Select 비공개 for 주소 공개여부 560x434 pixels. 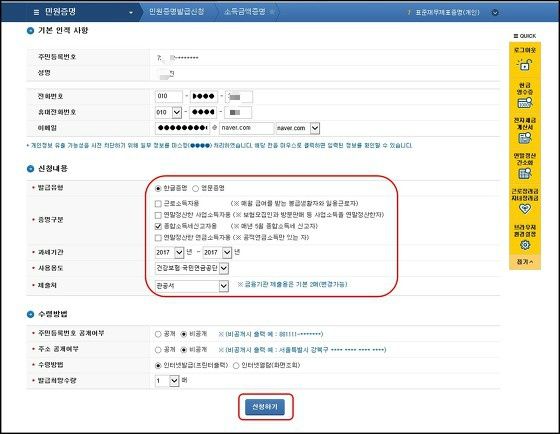click(184, 350)
